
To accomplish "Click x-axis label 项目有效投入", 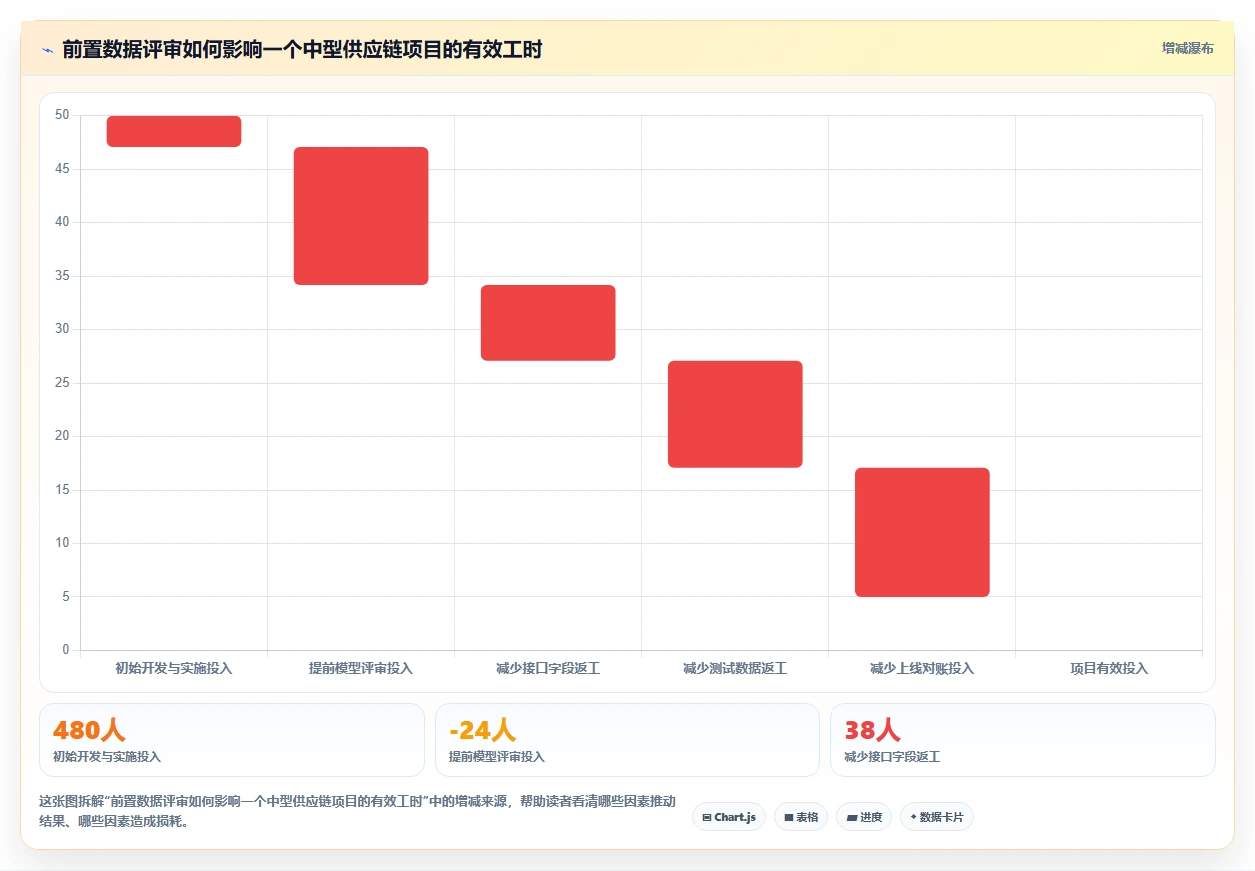I will [1109, 668].
